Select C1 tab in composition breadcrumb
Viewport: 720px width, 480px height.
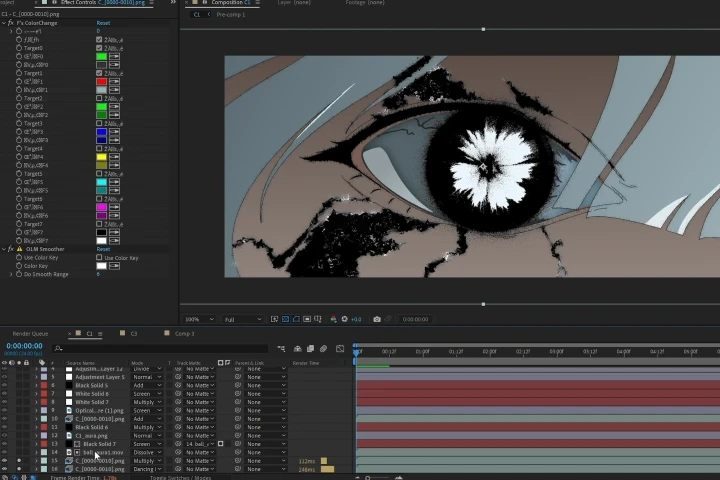[197, 15]
